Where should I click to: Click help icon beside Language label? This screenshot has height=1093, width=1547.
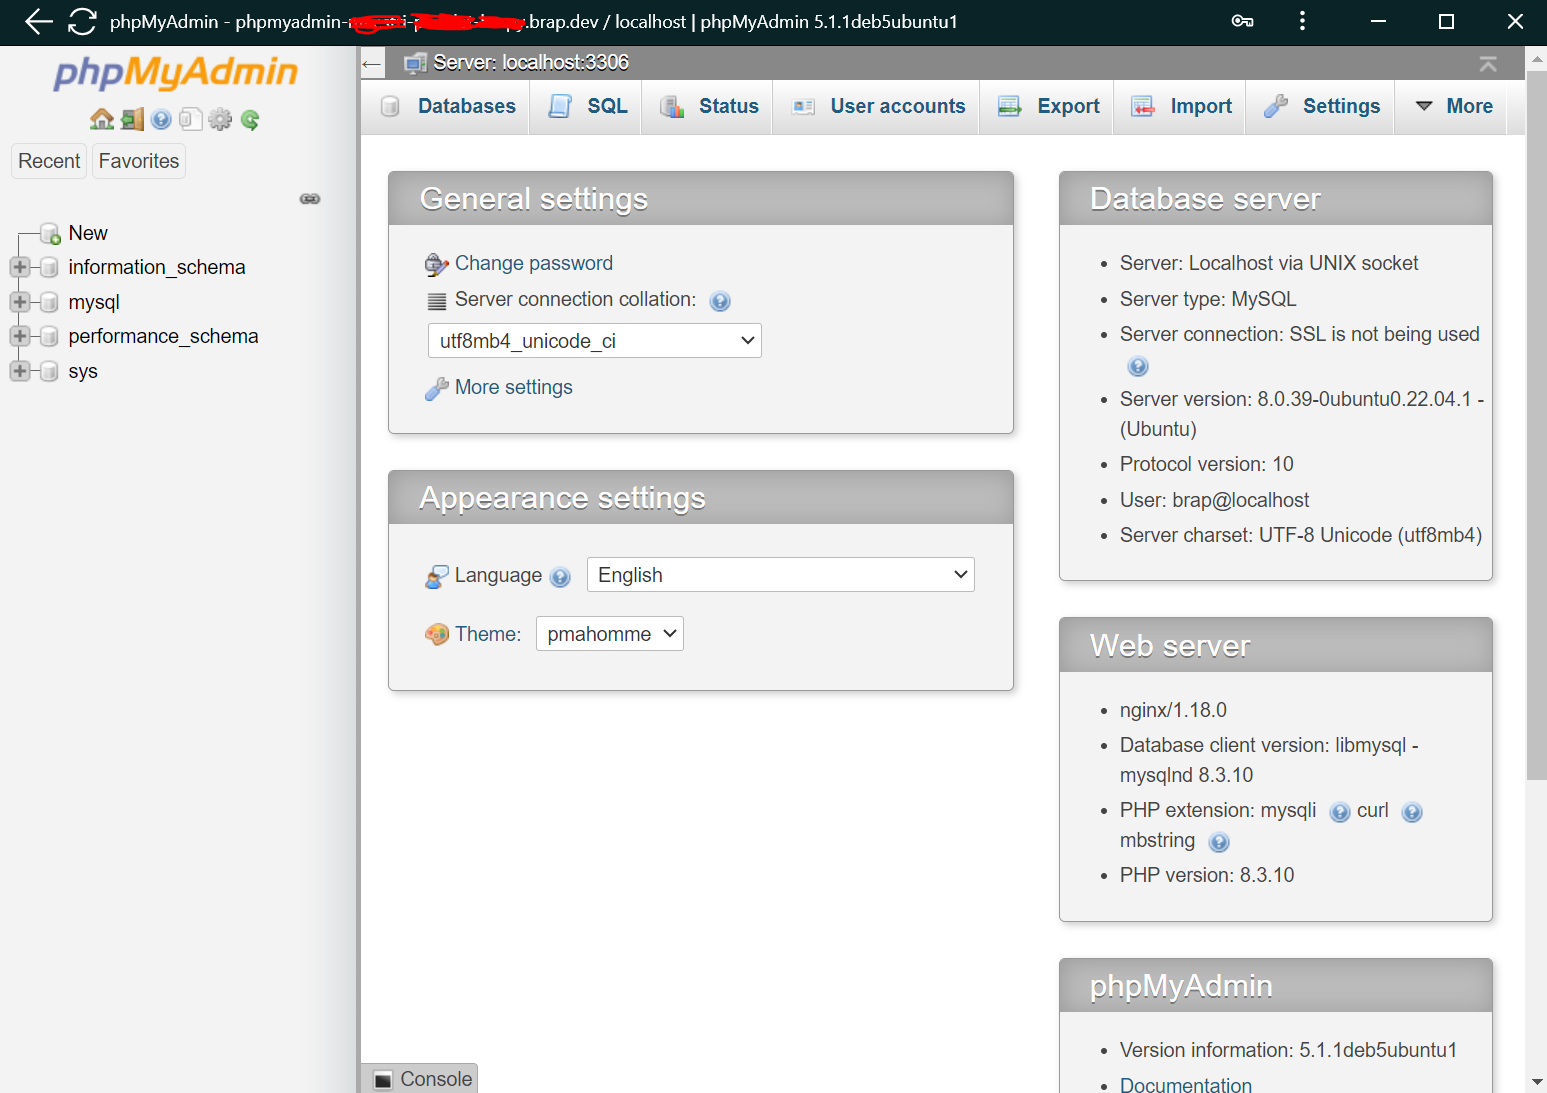coord(561,577)
